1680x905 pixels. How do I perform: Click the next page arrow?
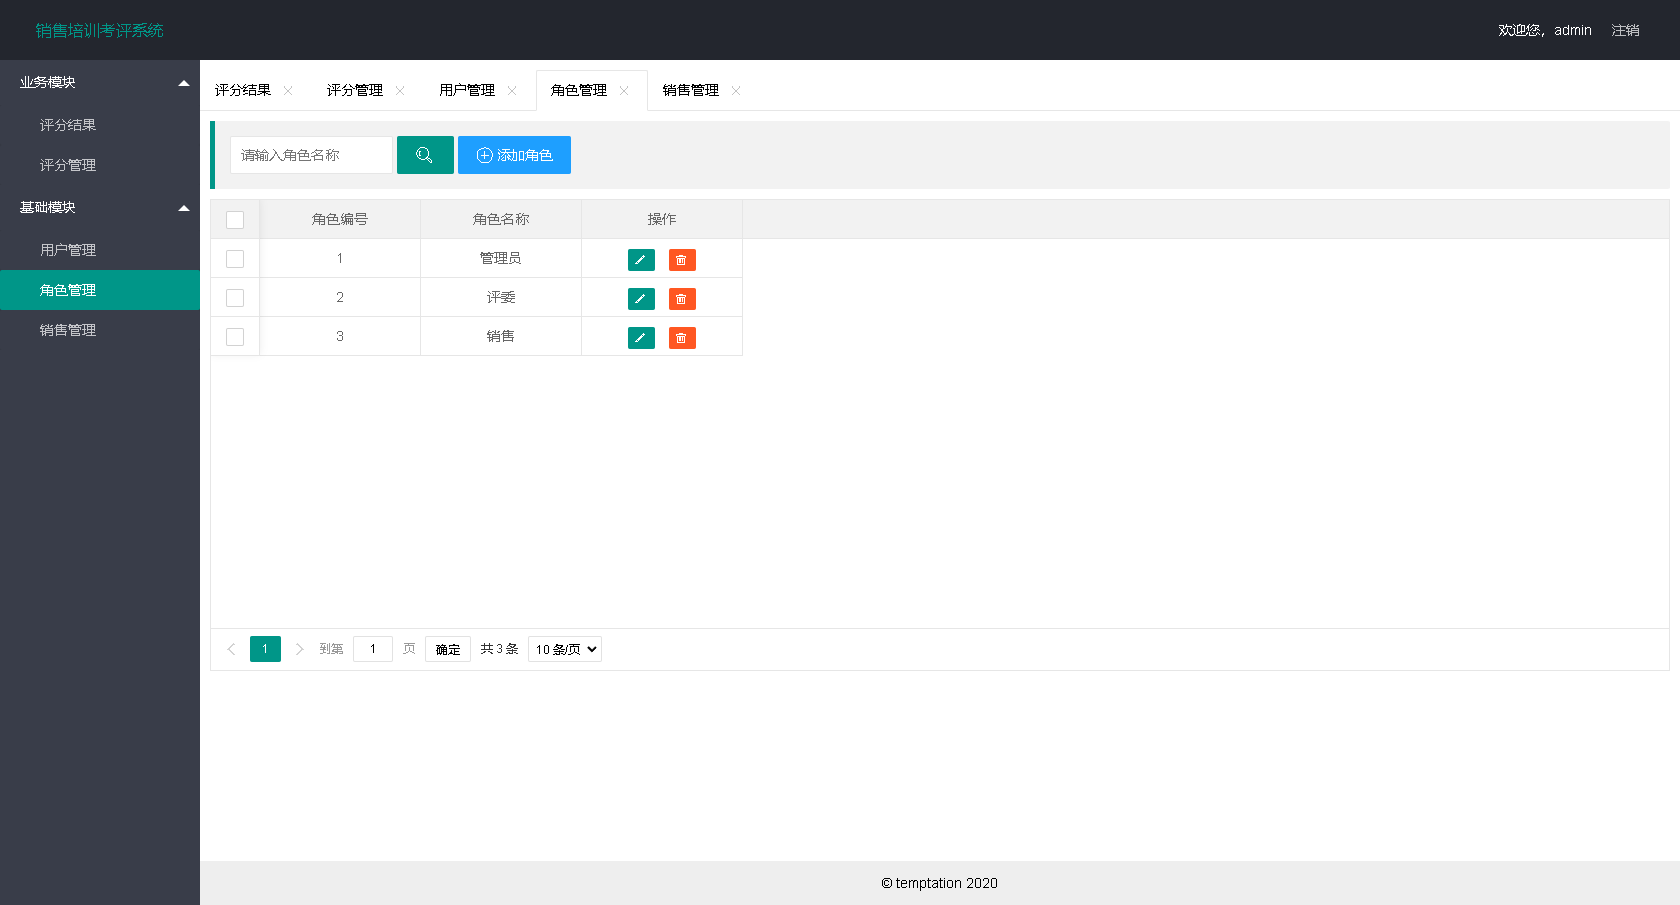point(299,648)
